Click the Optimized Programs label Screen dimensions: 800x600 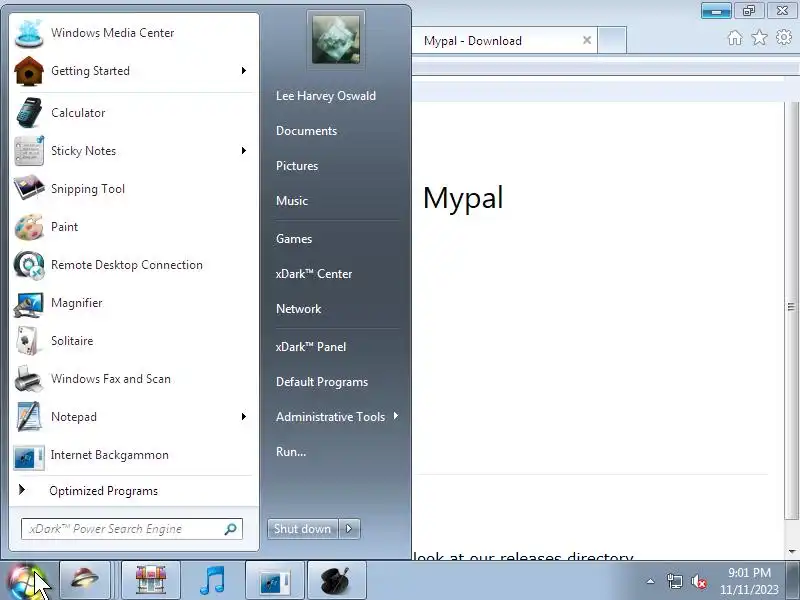click(104, 491)
